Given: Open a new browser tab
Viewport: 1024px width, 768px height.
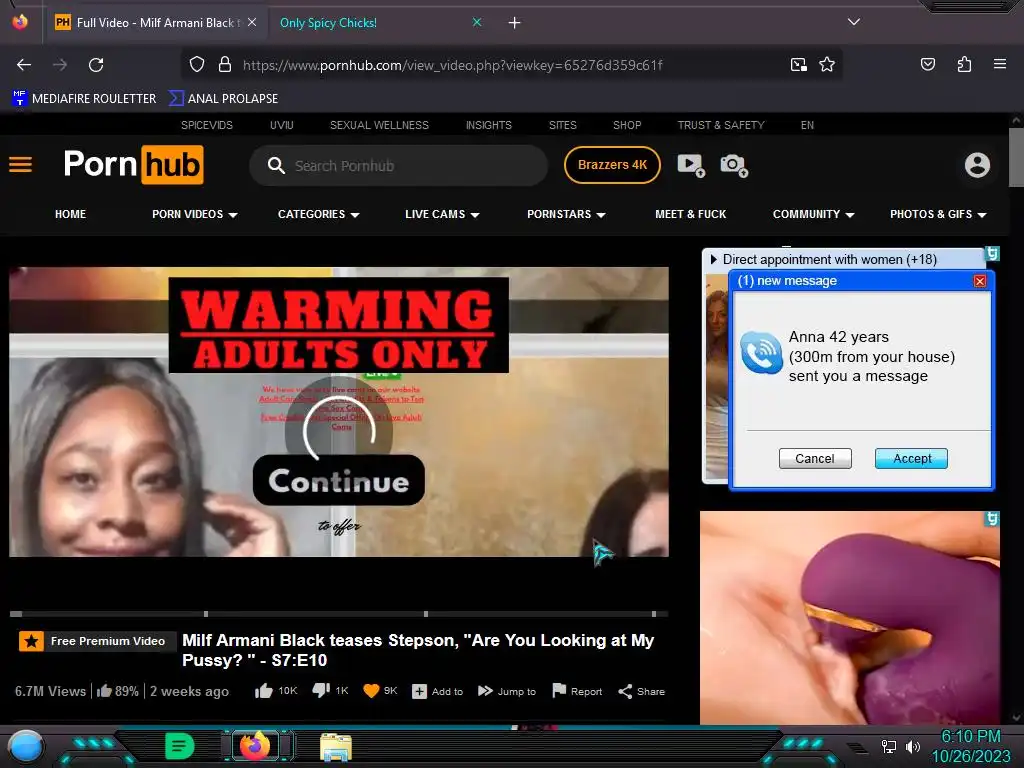Looking at the screenshot, I should coord(515,23).
